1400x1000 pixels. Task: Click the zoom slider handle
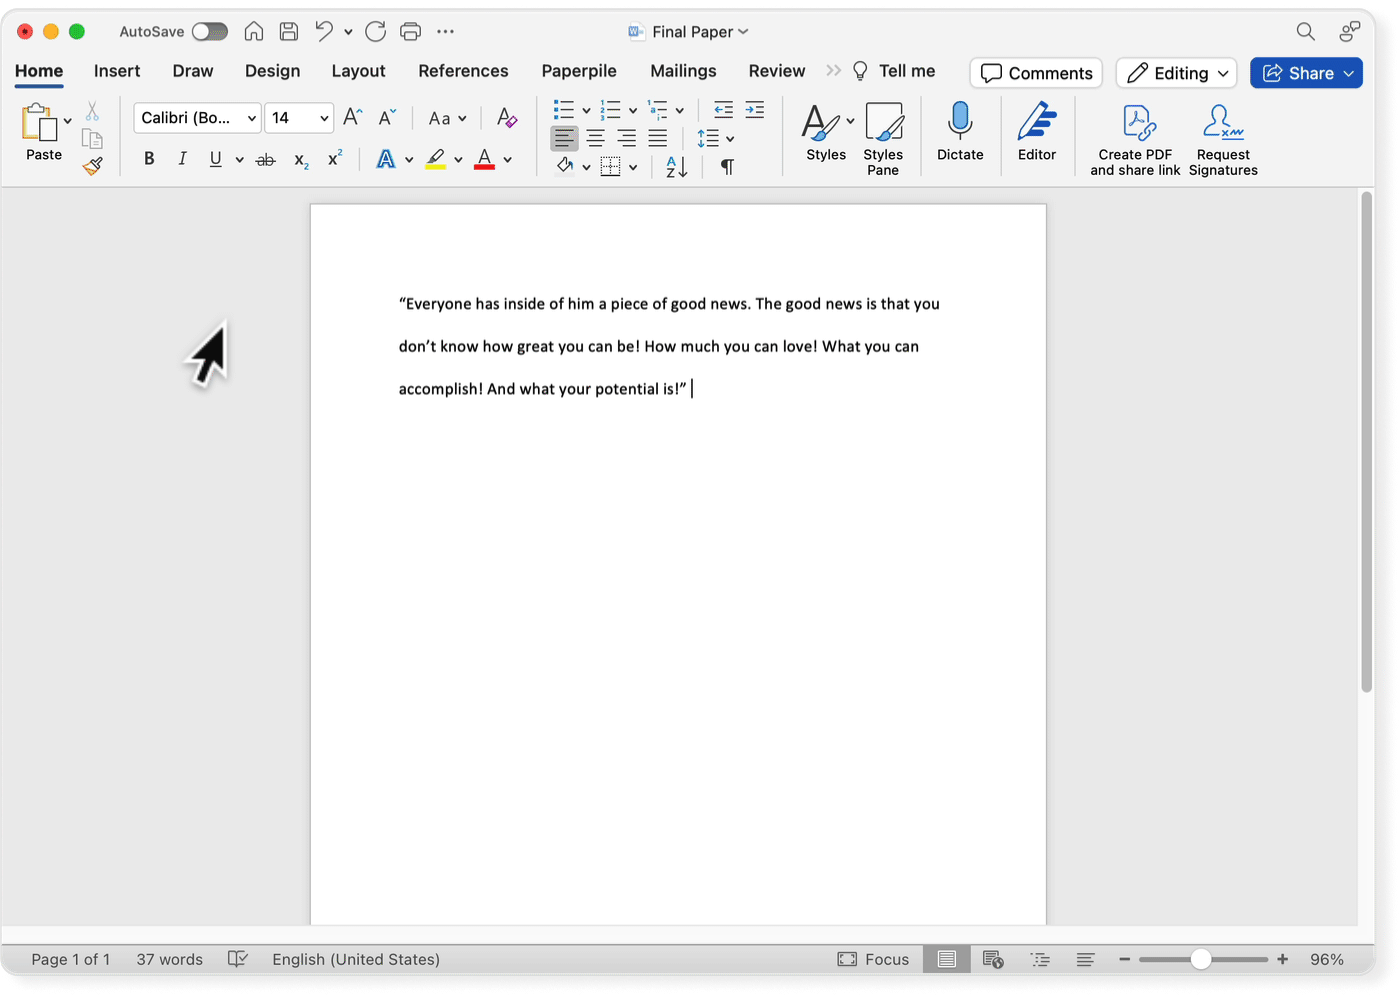[x=1200, y=959]
